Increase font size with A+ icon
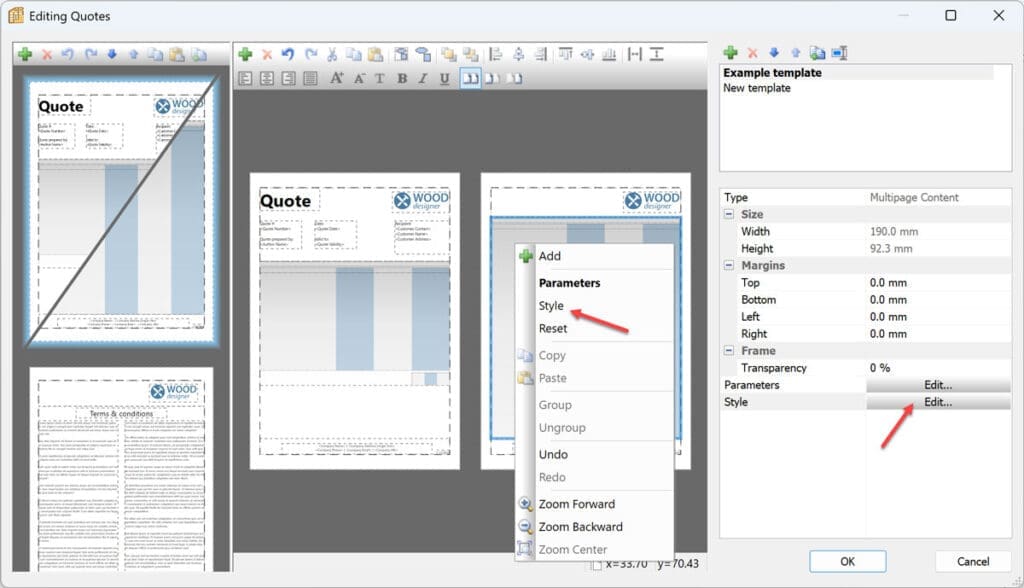This screenshot has height=588, width=1024. click(x=336, y=78)
